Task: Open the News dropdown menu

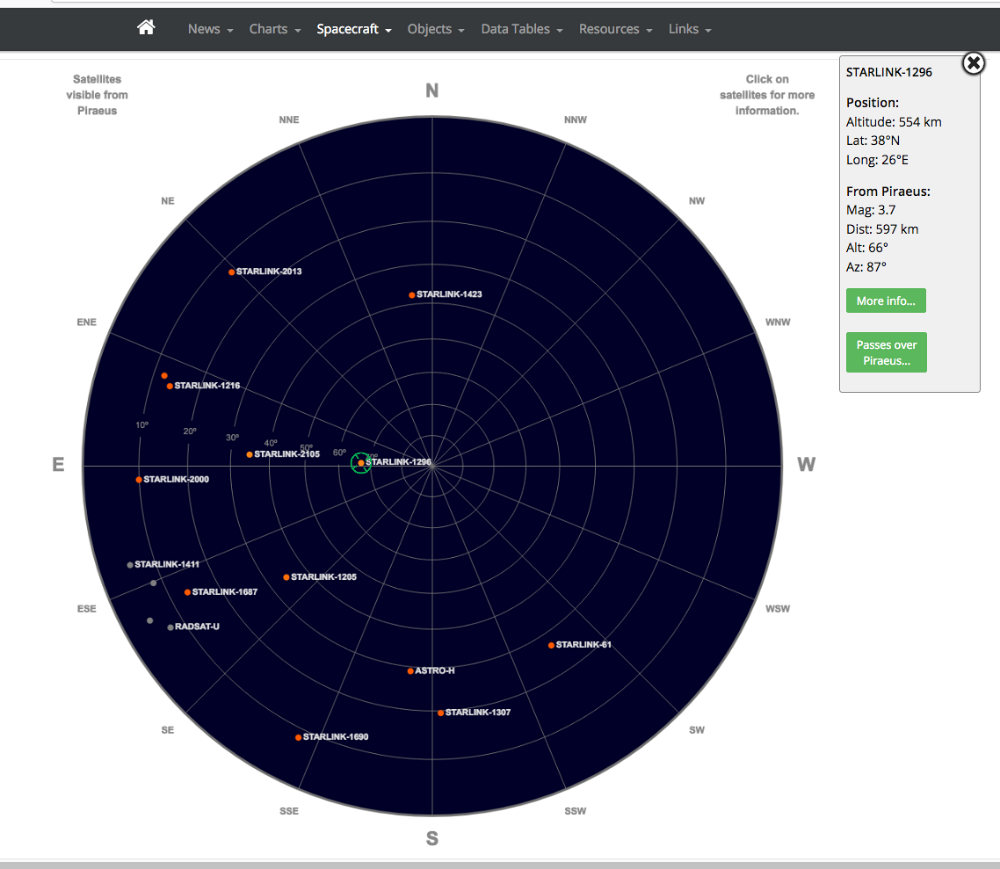Action: [x=210, y=29]
